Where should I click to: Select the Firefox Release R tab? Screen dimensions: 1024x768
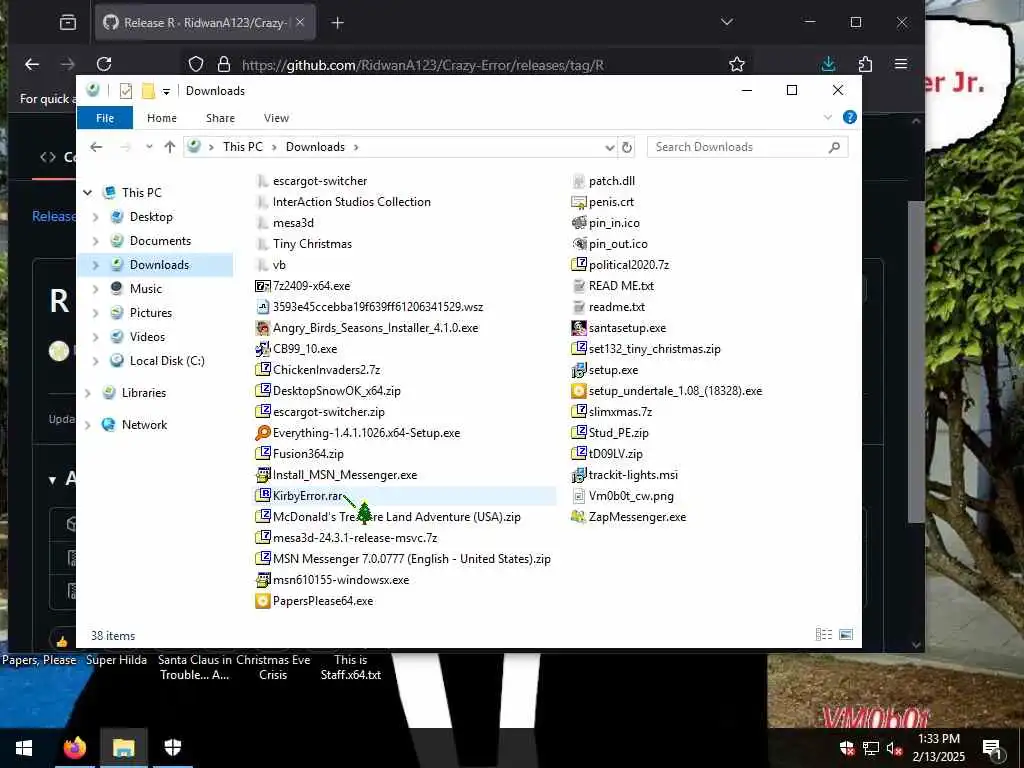point(205,23)
